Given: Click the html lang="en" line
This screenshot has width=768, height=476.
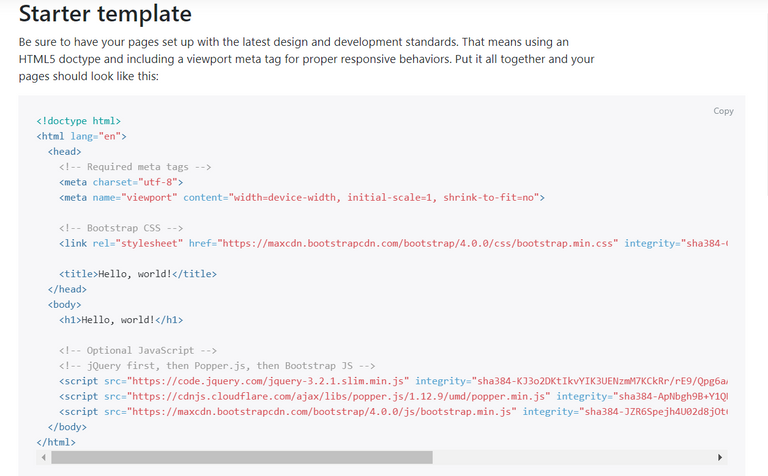Looking at the screenshot, I should [x=81, y=136].
